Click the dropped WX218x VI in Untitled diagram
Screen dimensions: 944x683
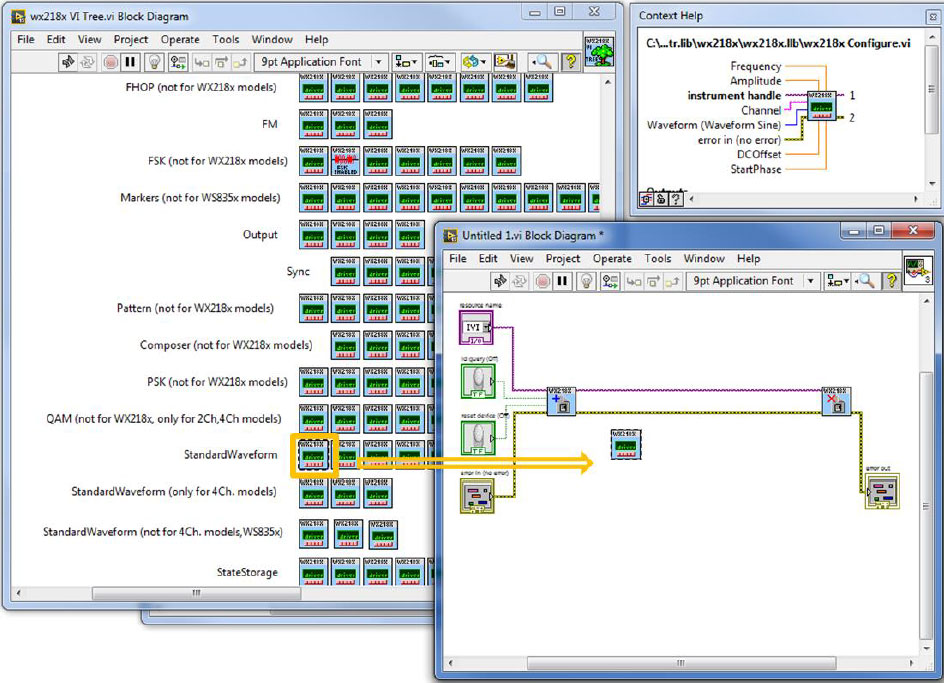[x=626, y=444]
